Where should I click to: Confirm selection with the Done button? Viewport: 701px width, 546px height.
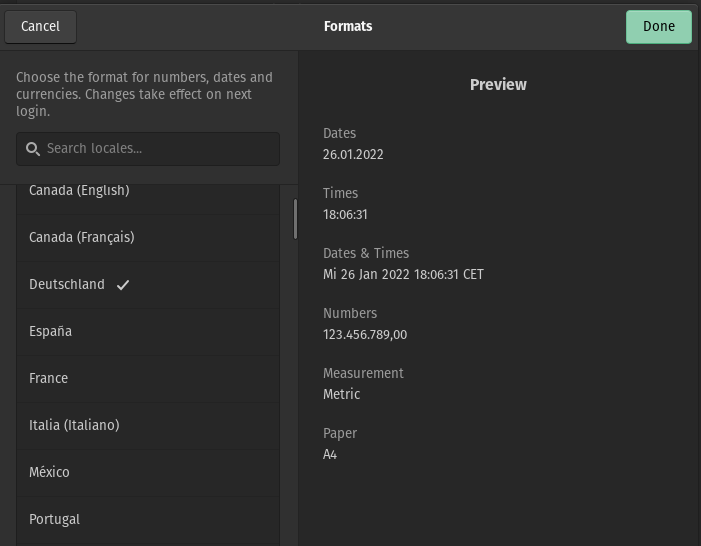pyautogui.click(x=659, y=26)
